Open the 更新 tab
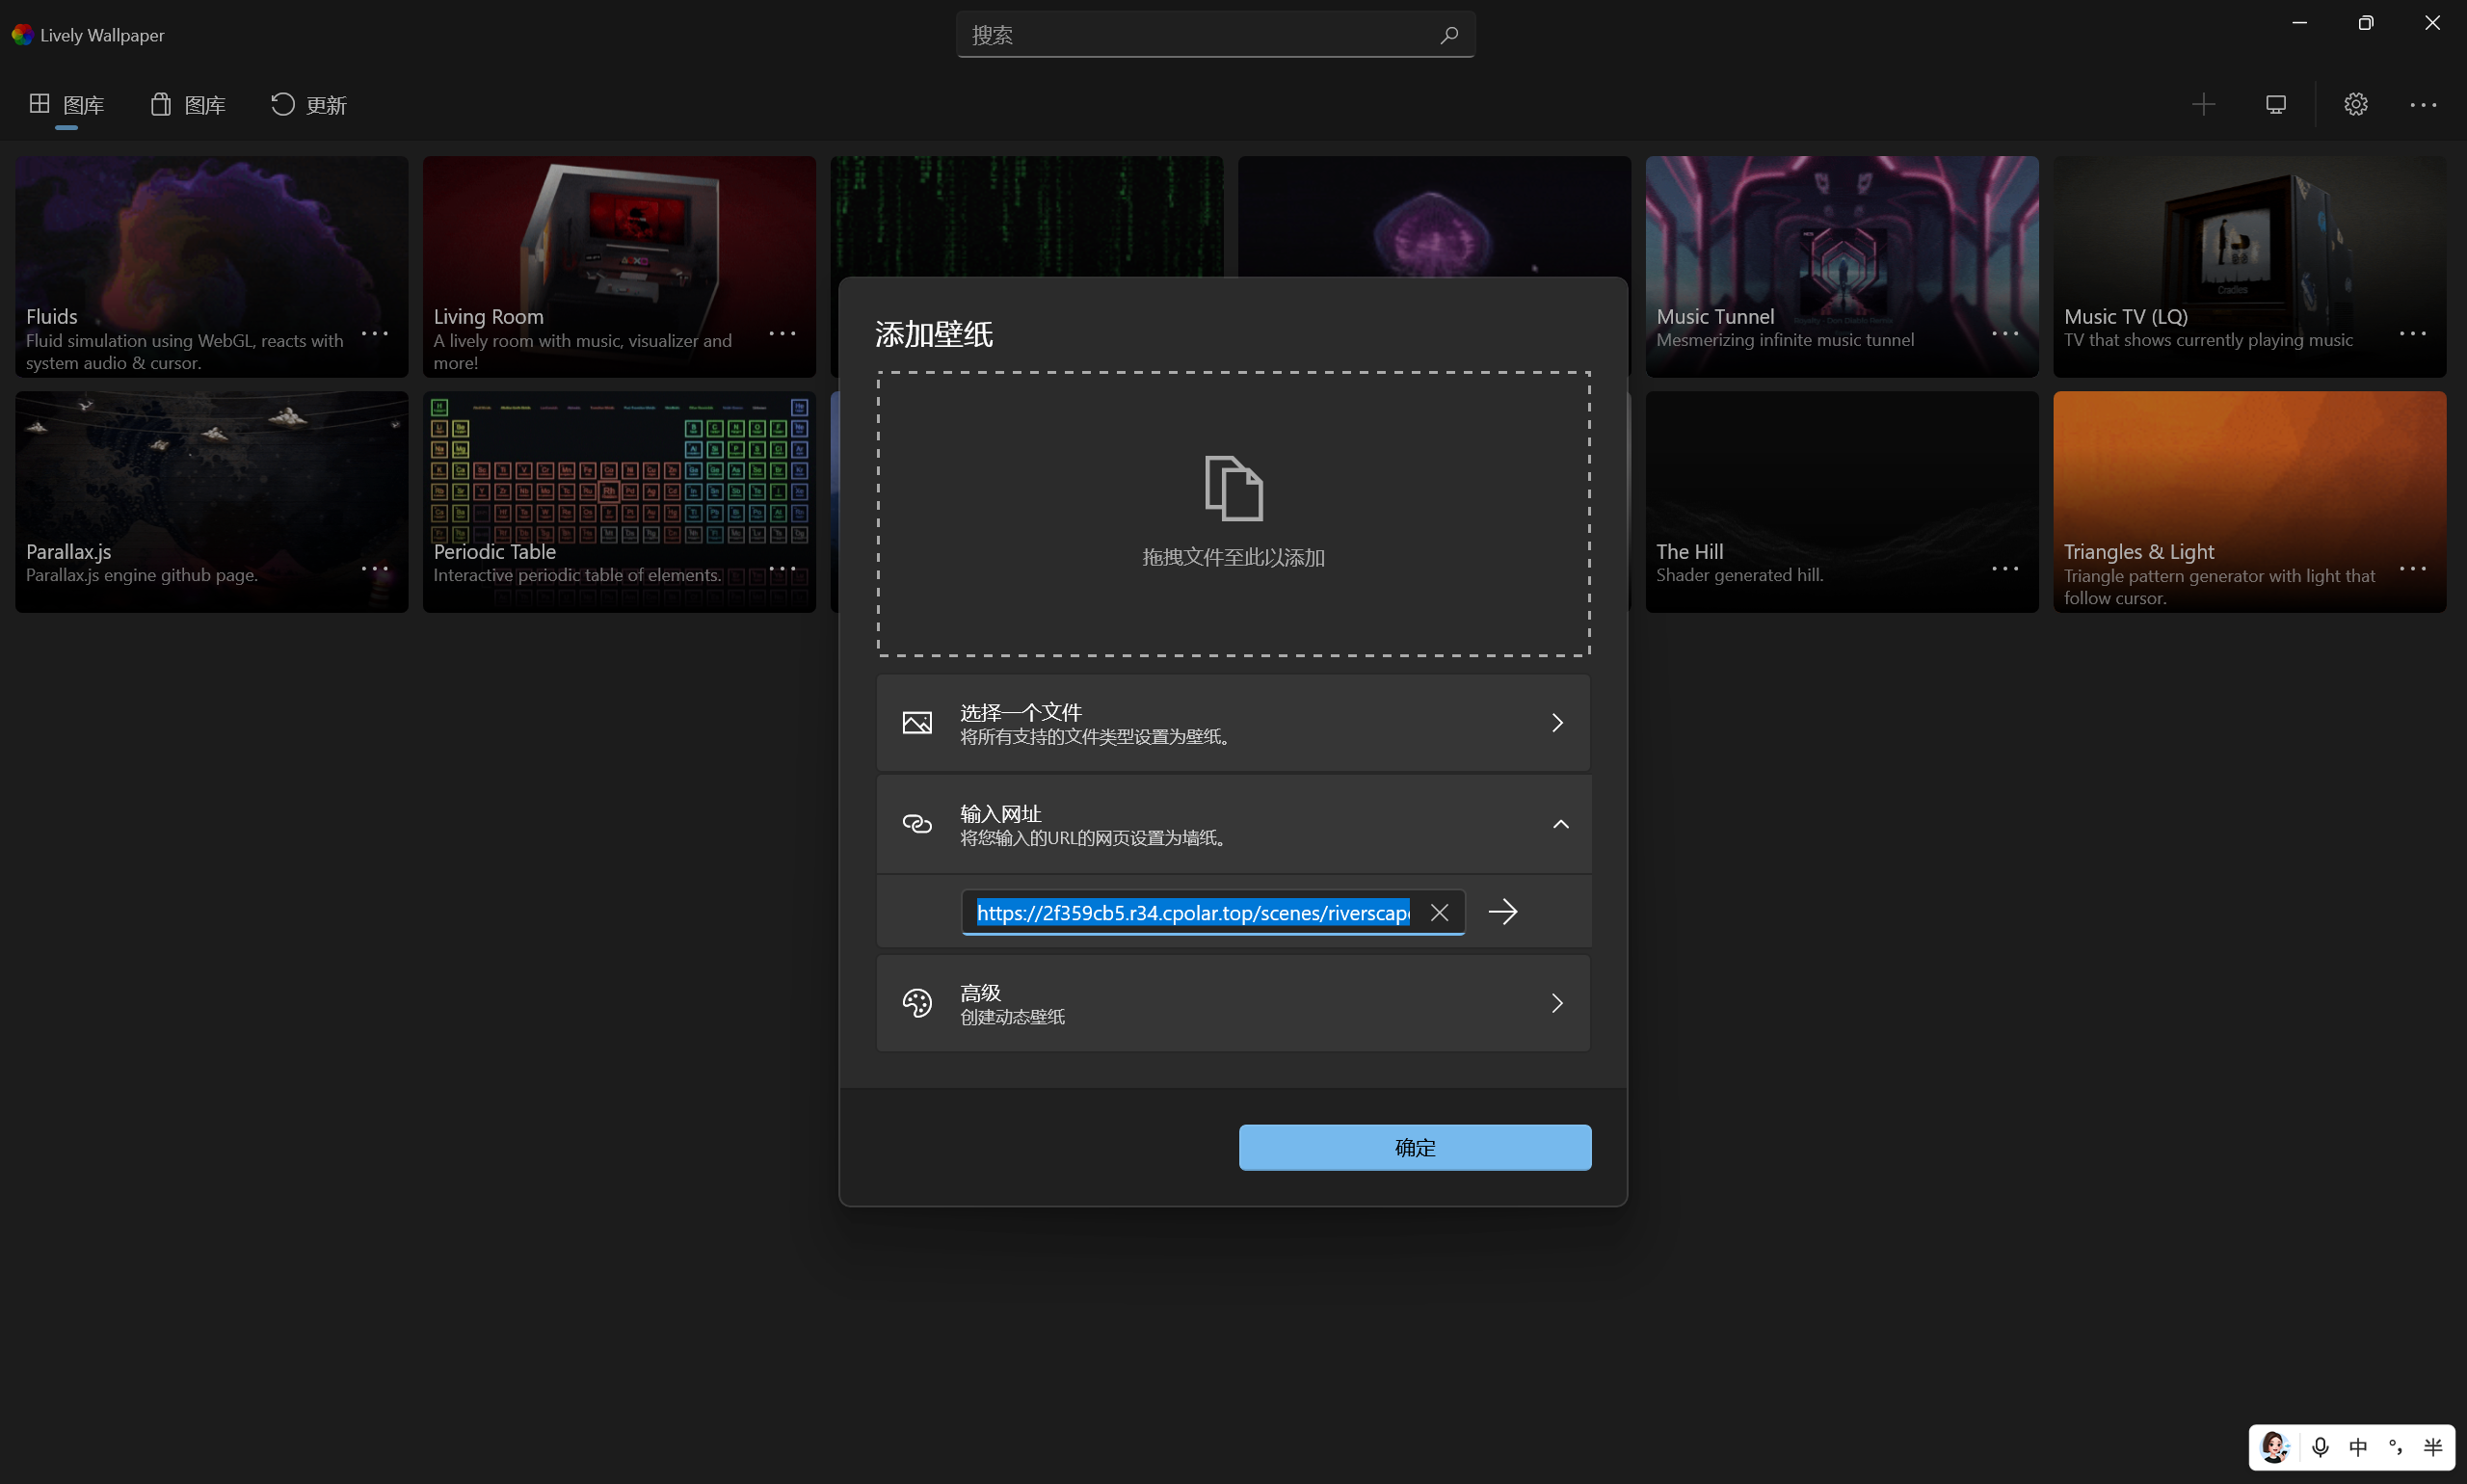 click(309, 105)
